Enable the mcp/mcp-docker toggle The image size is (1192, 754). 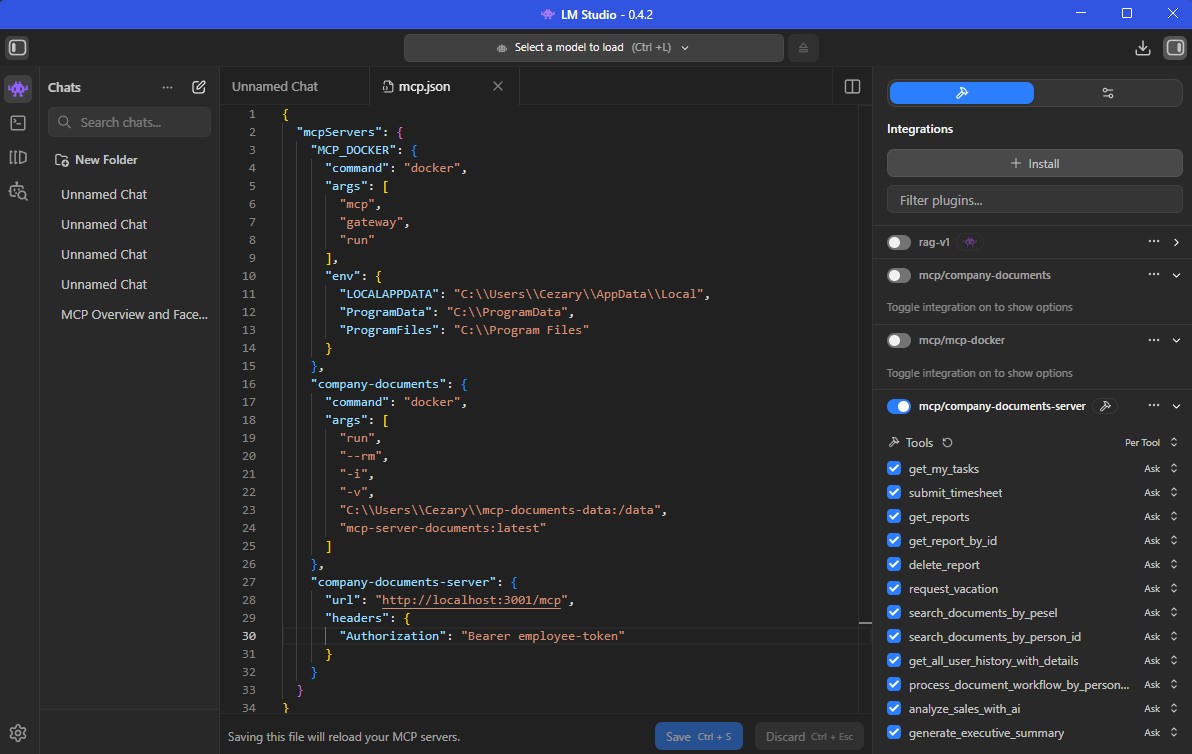coord(899,341)
